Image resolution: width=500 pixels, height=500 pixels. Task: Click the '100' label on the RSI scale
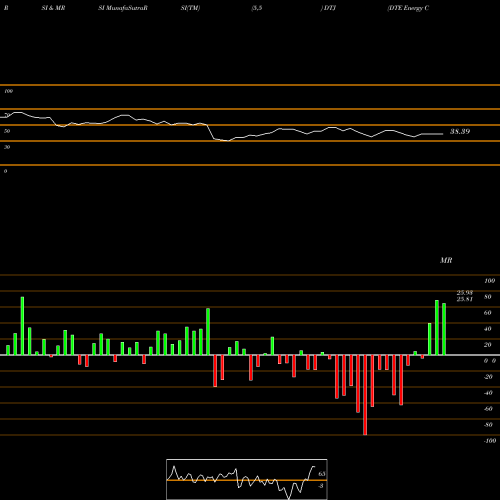coord(8,91)
